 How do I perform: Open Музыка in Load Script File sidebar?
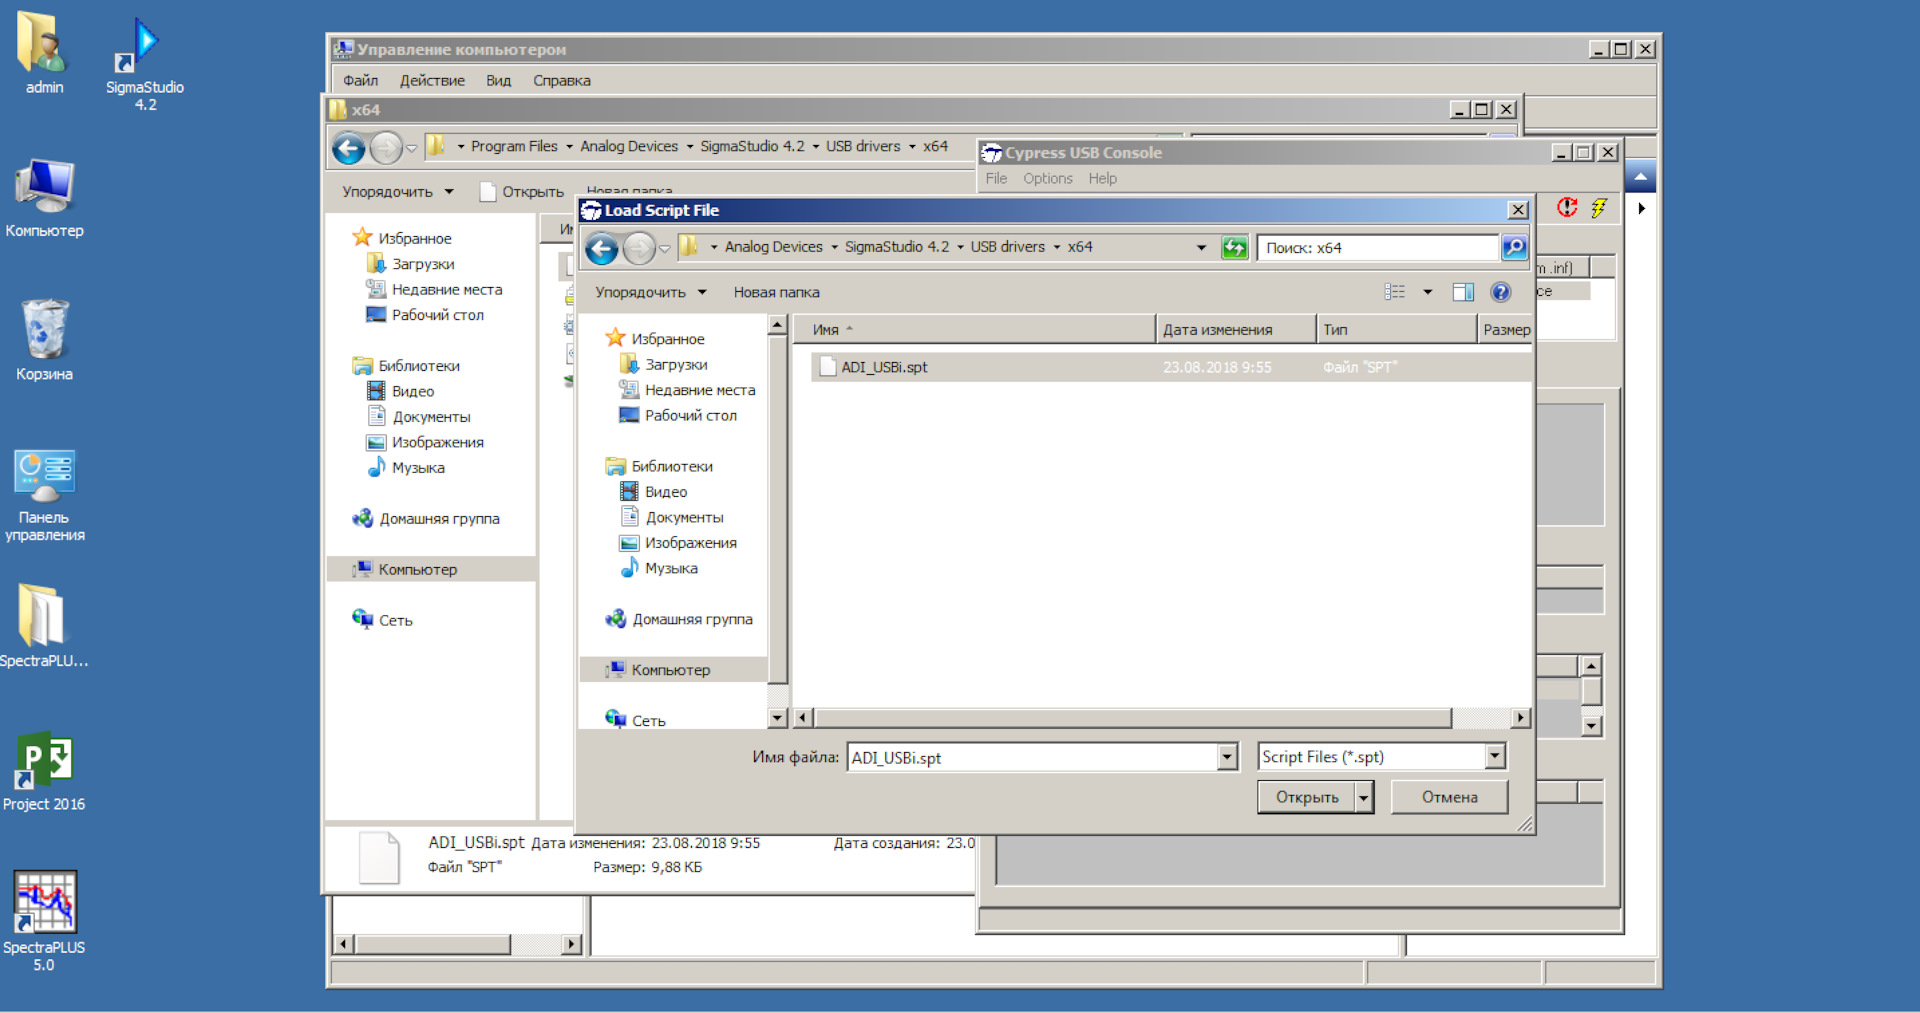pos(671,568)
